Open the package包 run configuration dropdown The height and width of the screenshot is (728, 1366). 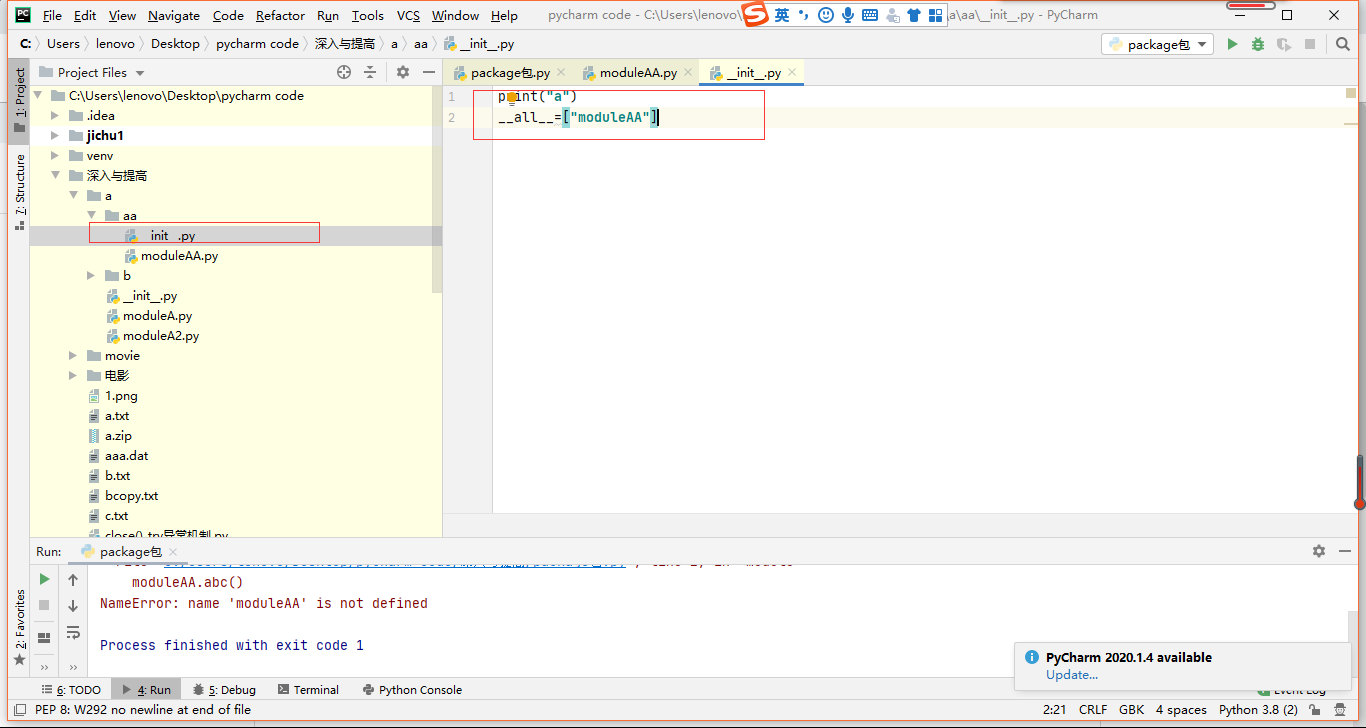point(1157,44)
